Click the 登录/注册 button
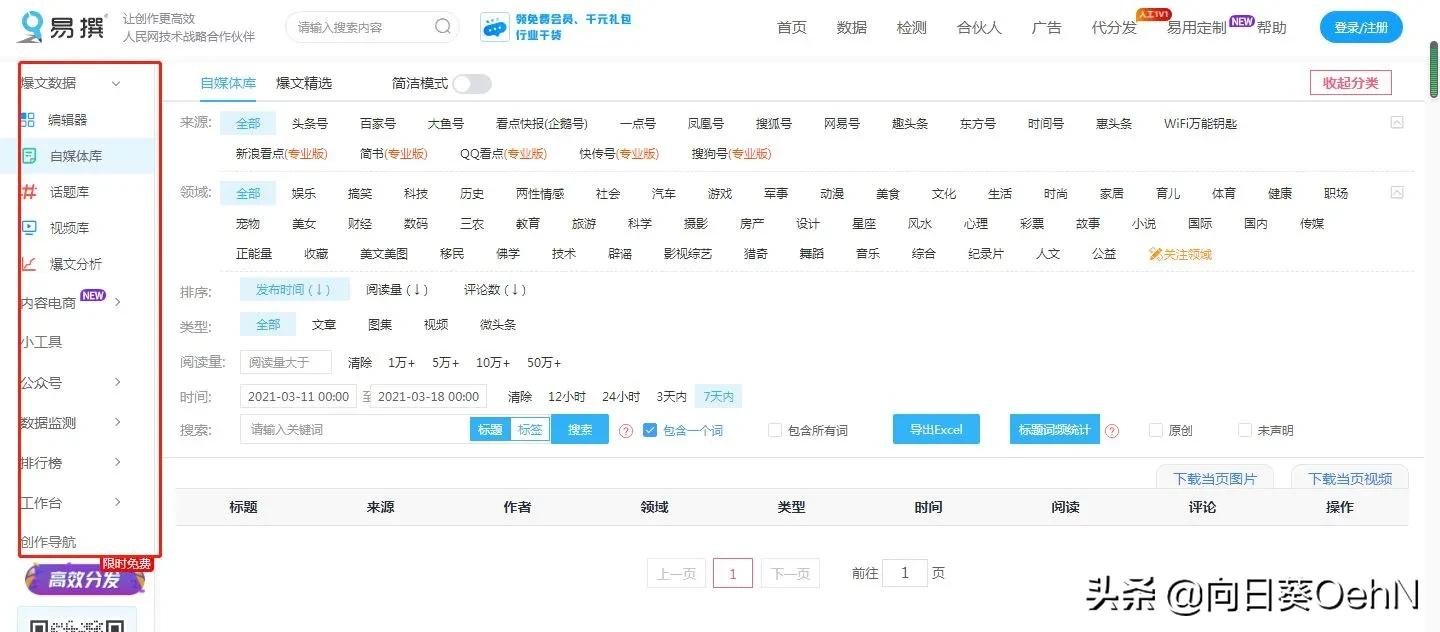Screen dimensions: 1440x632 tap(1360, 27)
